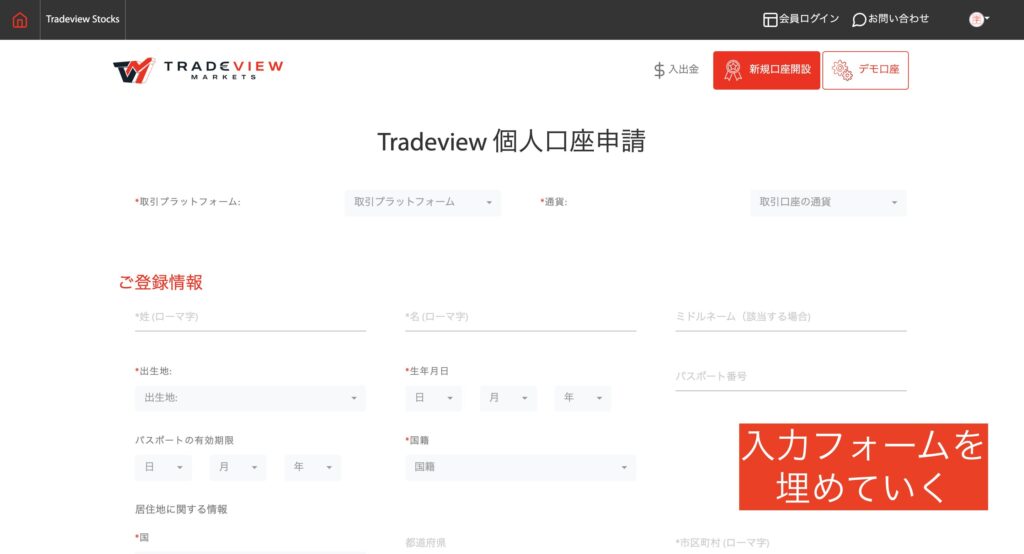
Task: Click the デモ口座 demo account button
Action: click(865, 70)
